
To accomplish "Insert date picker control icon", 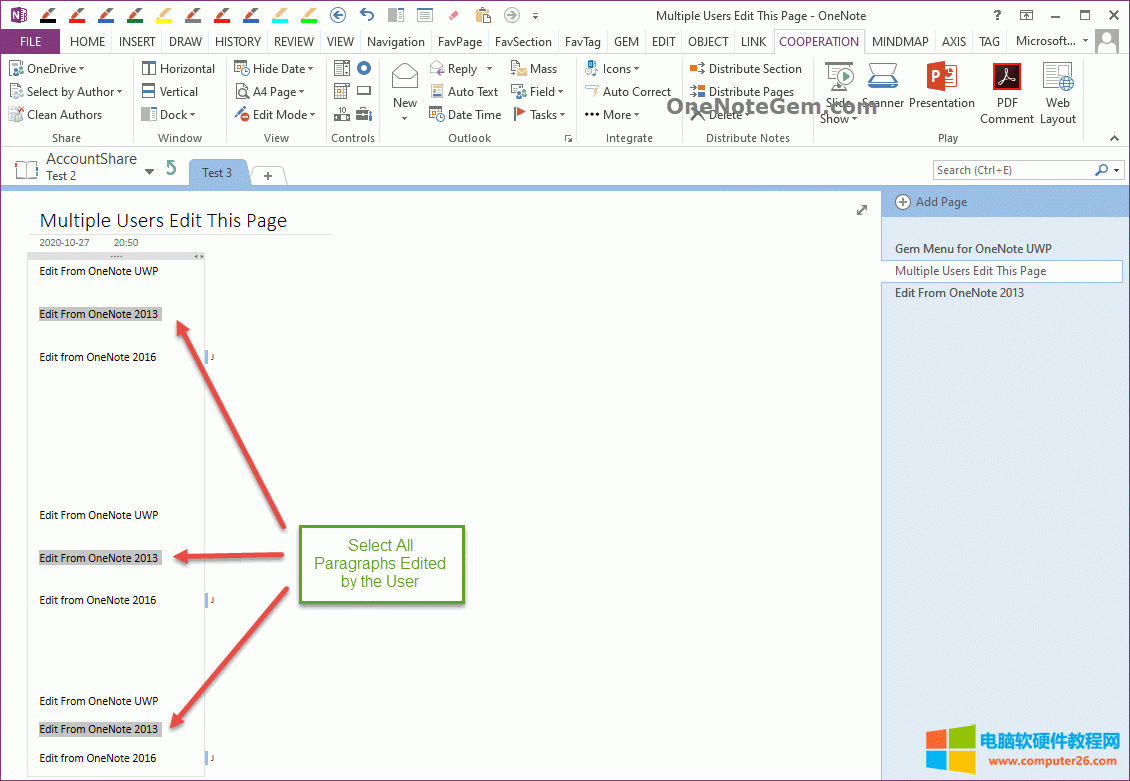I will point(342,92).
